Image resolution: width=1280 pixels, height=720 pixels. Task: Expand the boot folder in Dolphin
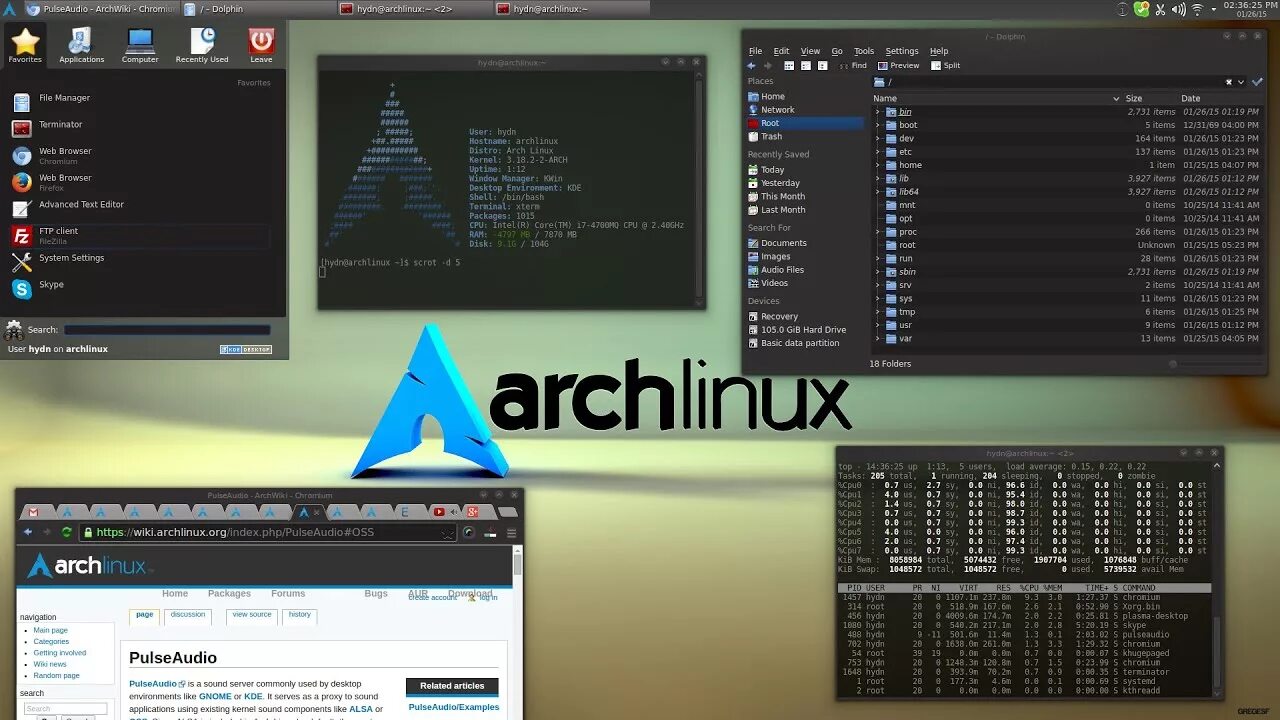878,125
